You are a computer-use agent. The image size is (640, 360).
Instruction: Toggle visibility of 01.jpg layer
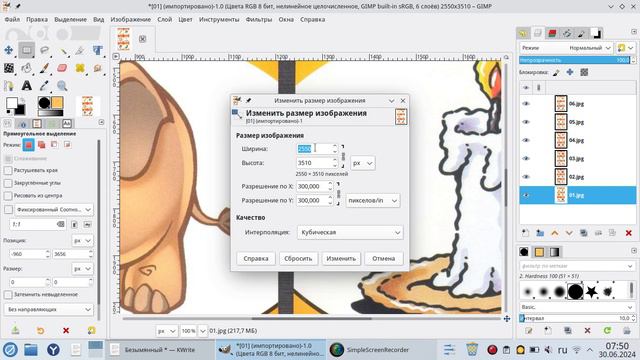point(526,195)
